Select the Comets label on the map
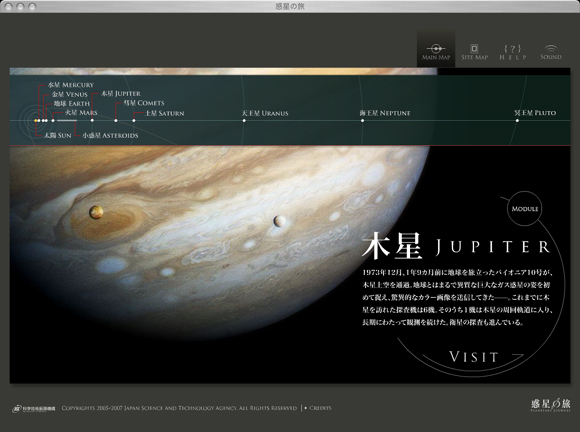580x432 pixels. (x=144, y=103)
